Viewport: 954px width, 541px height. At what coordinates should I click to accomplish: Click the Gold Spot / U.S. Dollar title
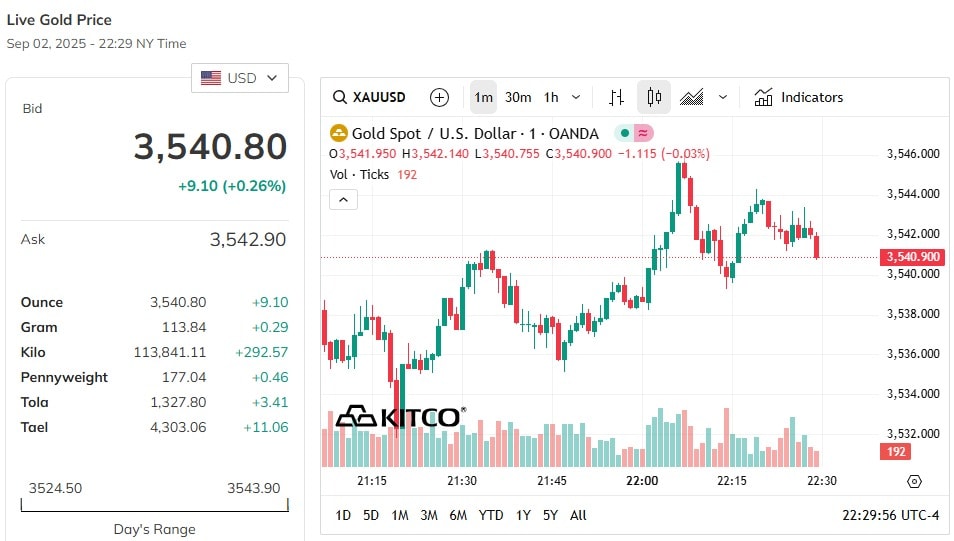pos(475,133)
